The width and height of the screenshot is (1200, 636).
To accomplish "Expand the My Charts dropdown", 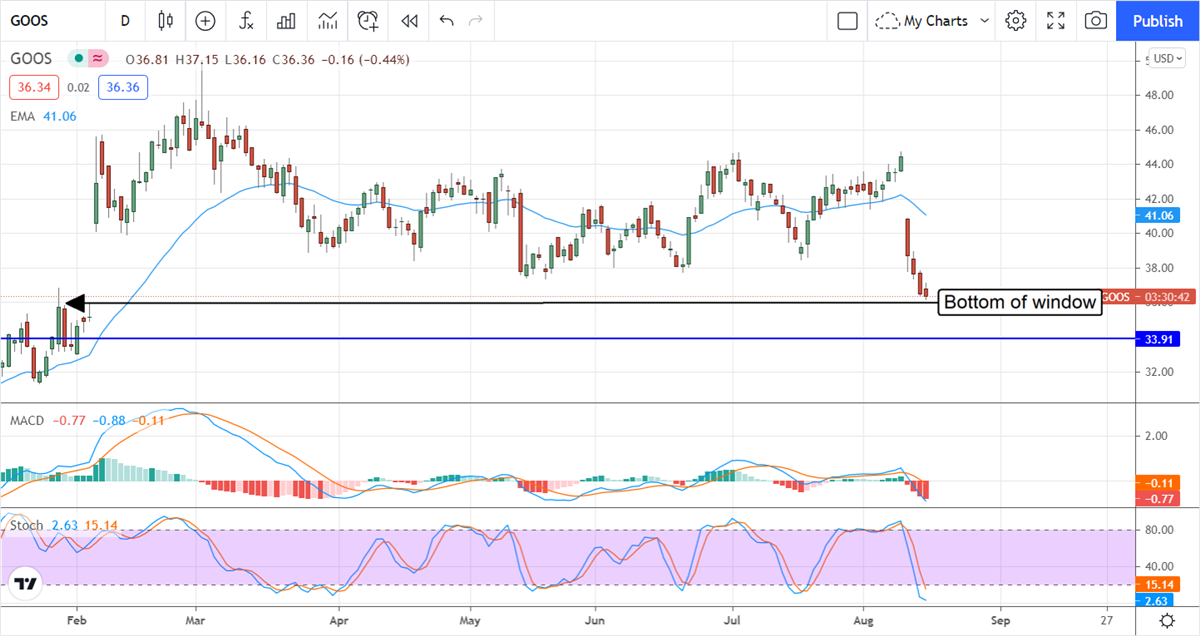I will tap(934, 20).
